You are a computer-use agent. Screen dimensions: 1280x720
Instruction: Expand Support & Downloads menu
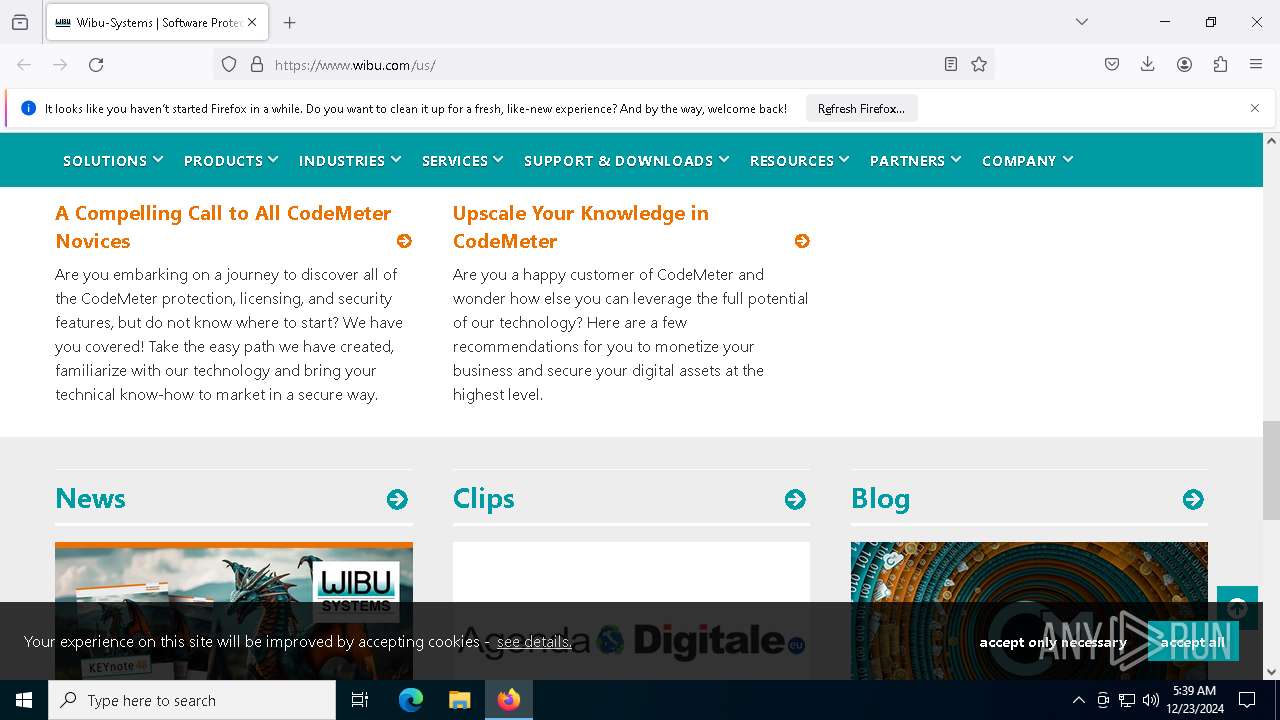pyautogui.click(x=627, y=160)
